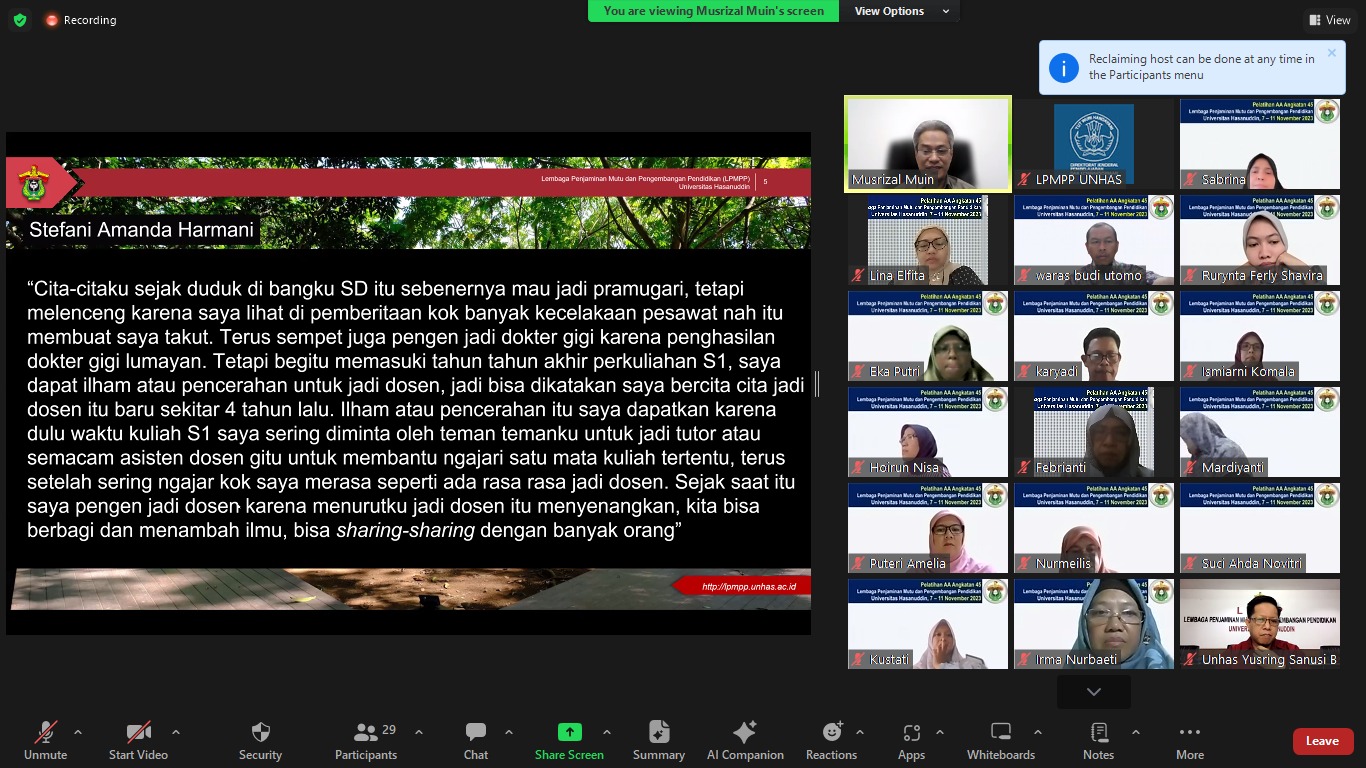Screen dimensions: 1366x768
Task: Open the Reactions picker
Action: coord(831,740)
